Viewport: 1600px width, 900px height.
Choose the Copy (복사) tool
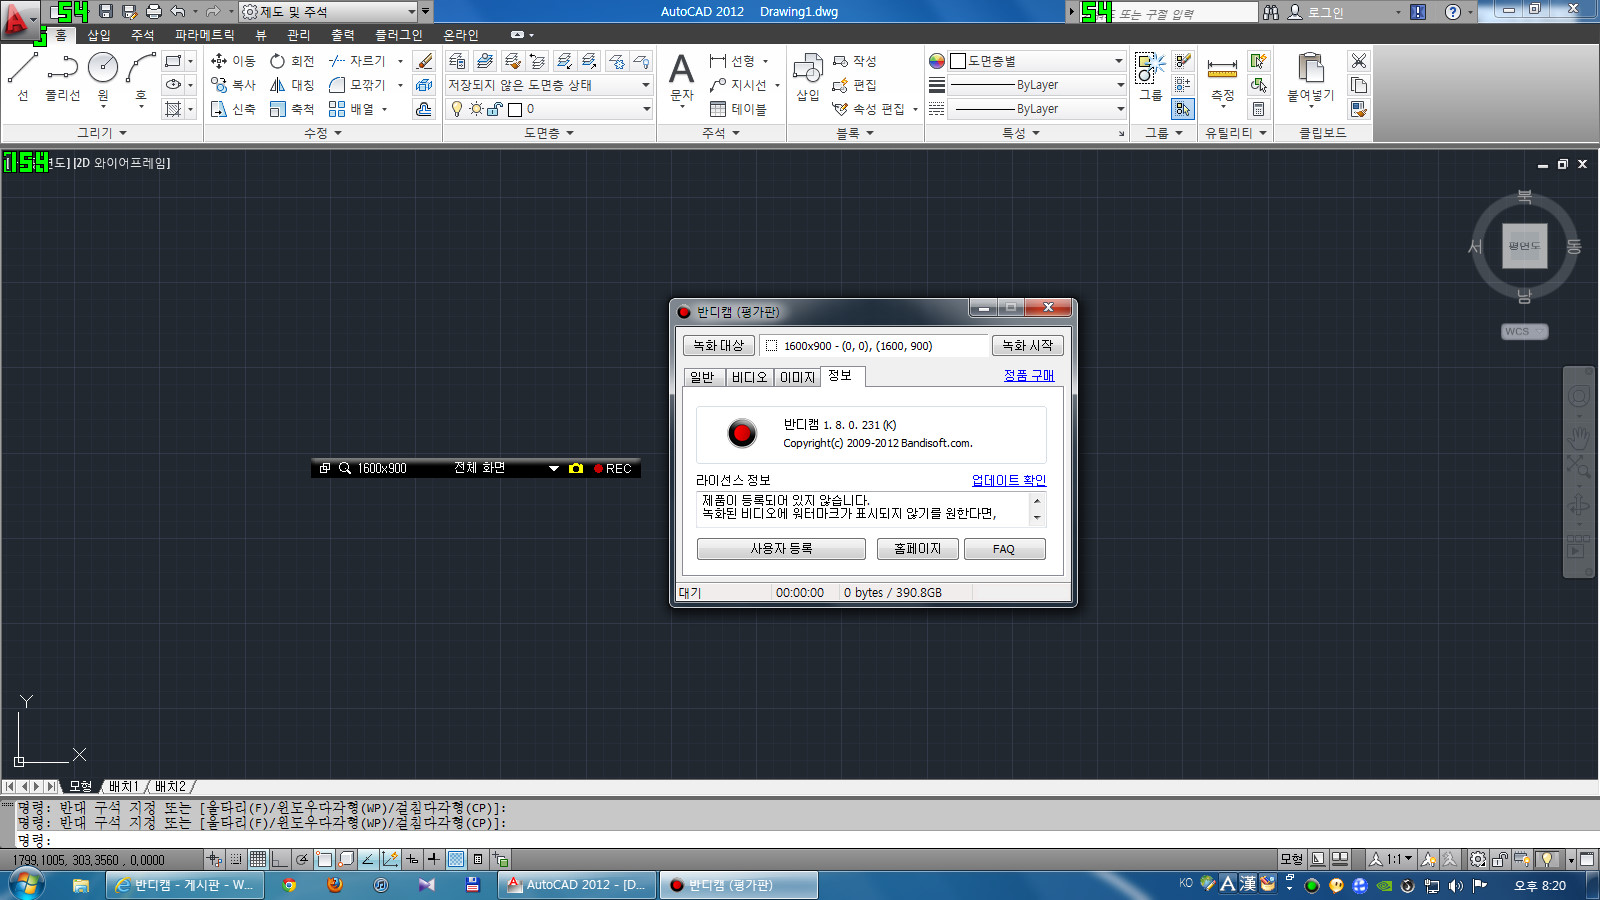(233, 85)
